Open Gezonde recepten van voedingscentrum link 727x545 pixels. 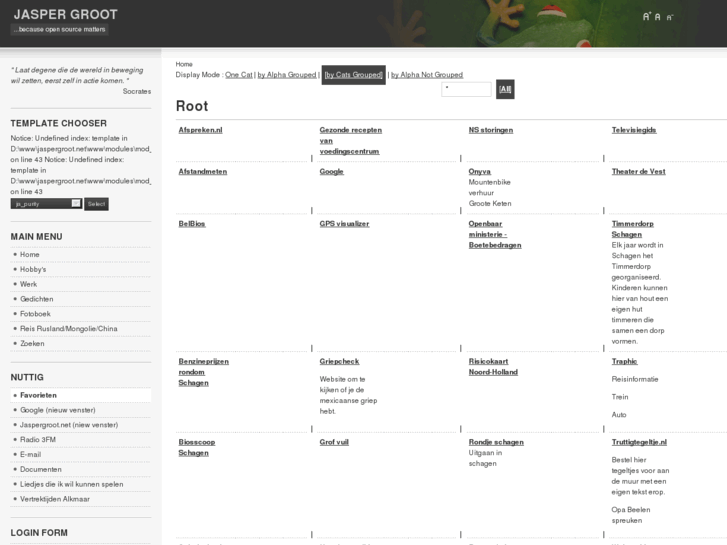click(x=351, y=141)
